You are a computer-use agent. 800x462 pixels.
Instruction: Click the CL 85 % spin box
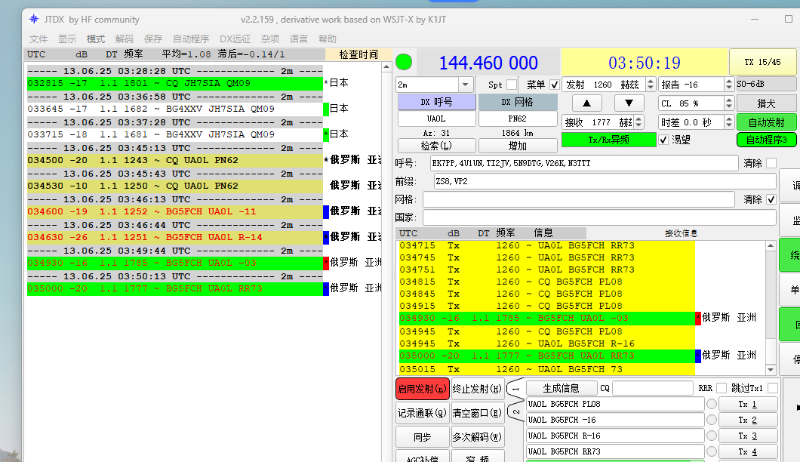696,104
